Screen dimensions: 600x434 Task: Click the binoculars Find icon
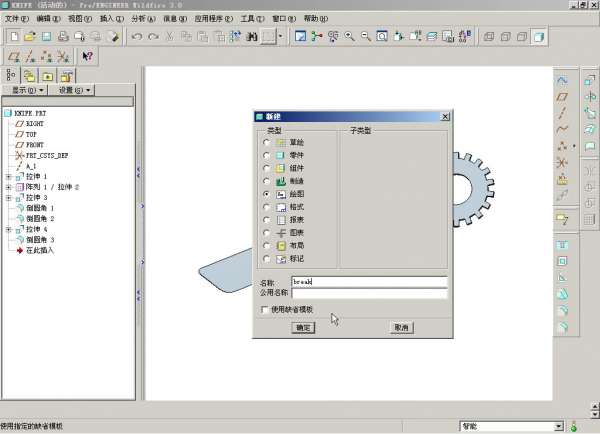point(251,37)
